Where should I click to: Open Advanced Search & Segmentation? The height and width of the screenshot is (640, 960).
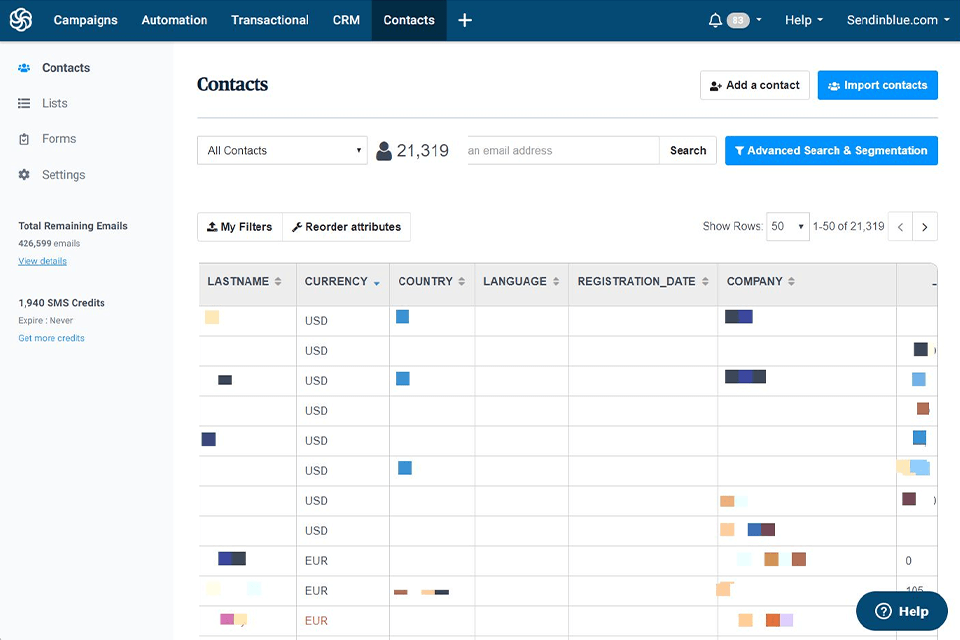point(831,151)
